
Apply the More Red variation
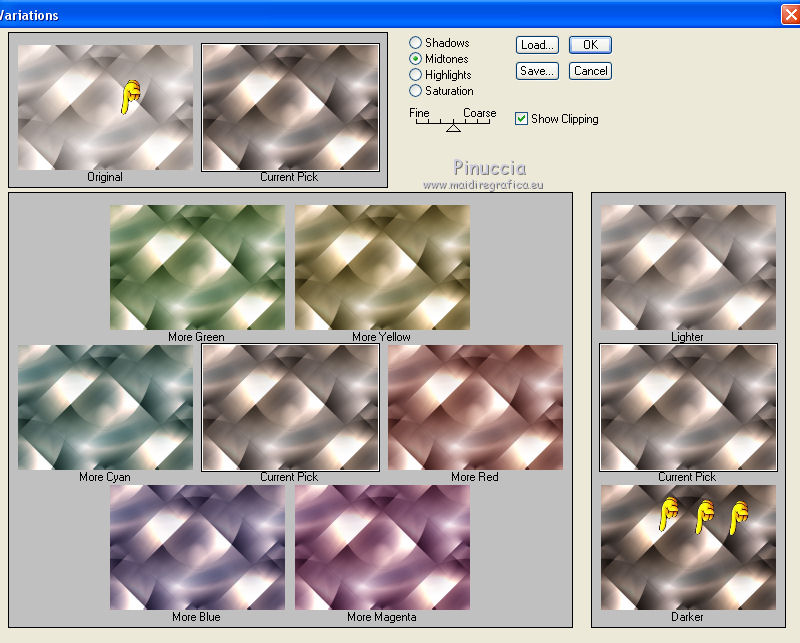click(475, 407)
